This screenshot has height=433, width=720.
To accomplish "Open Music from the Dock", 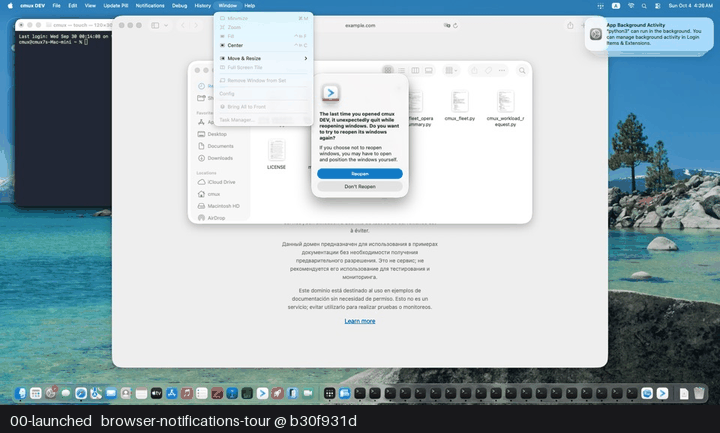I will click(186, 393).
